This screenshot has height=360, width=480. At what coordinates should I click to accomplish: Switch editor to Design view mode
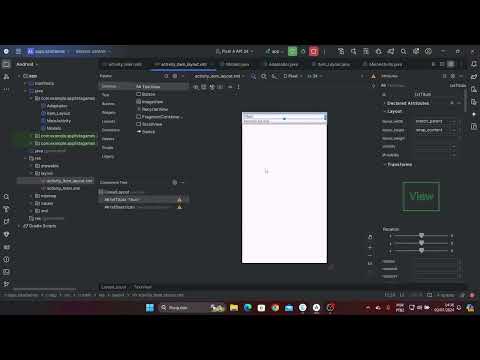[451, 64]
